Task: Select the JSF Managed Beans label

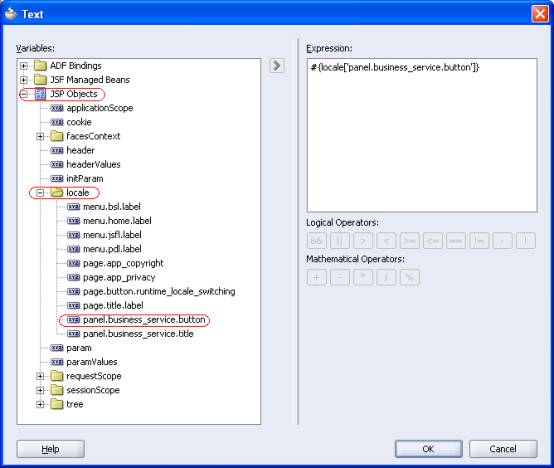Action: (x=90, y=80)
